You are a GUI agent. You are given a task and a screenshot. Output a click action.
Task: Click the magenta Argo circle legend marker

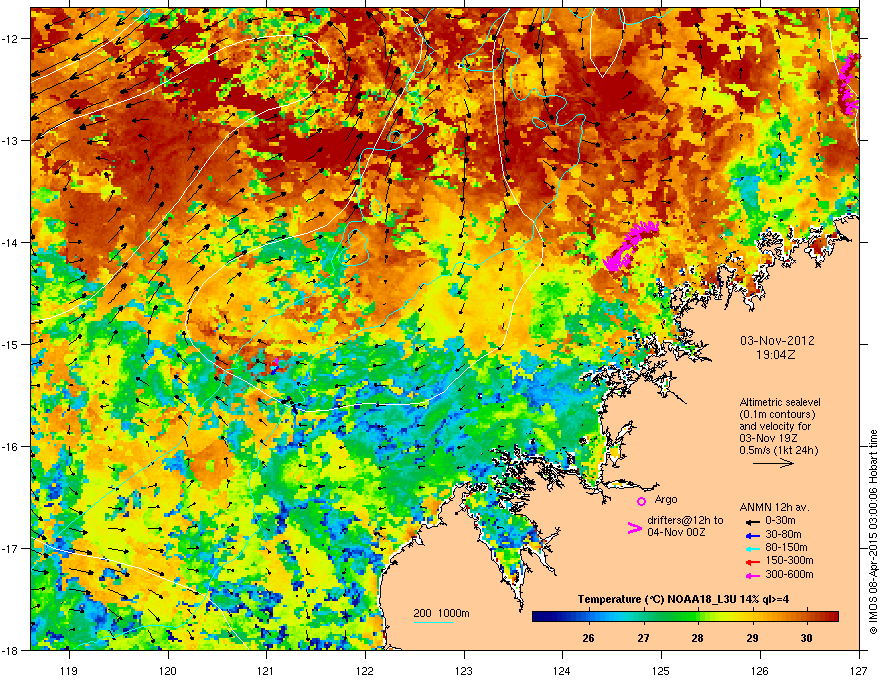tap(641, 501)
